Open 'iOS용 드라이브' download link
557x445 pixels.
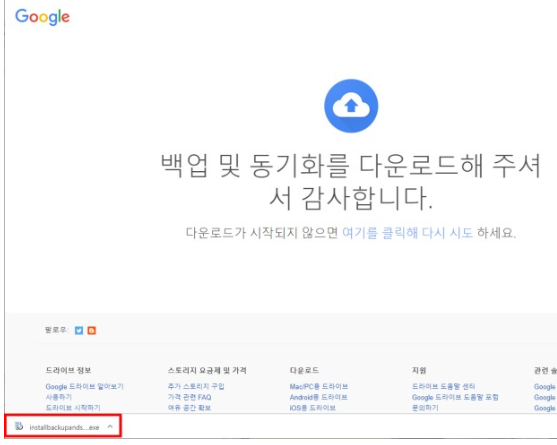pyautogui.click(x=313, y=408)
